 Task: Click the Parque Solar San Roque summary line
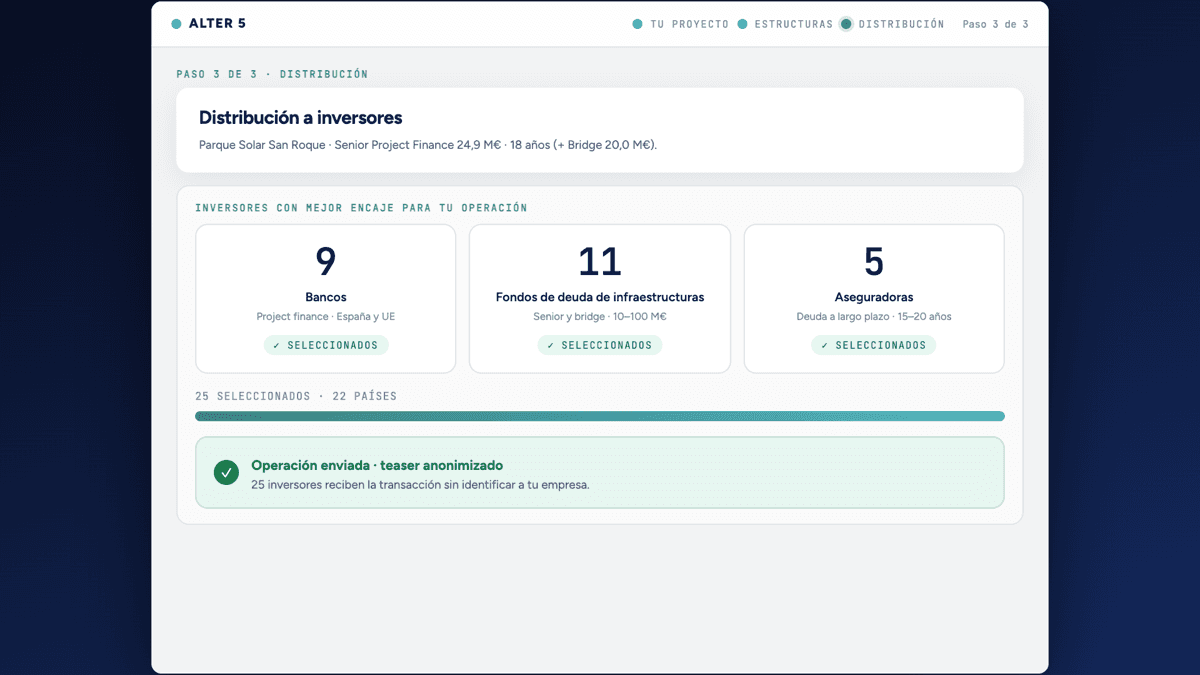pyautogui.click(x=428, y=145)
